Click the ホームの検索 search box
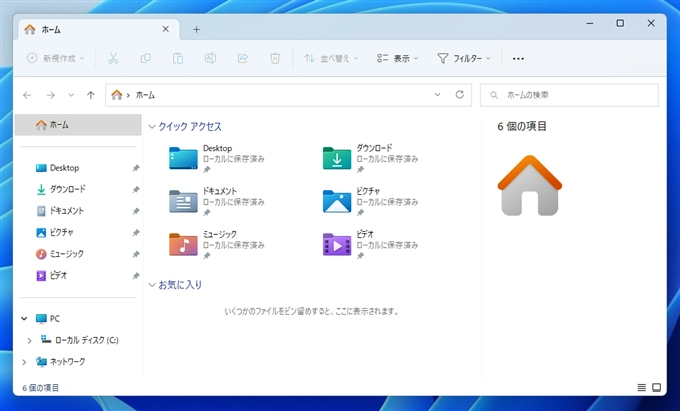 pyautogui.click(x=569, y=95)
